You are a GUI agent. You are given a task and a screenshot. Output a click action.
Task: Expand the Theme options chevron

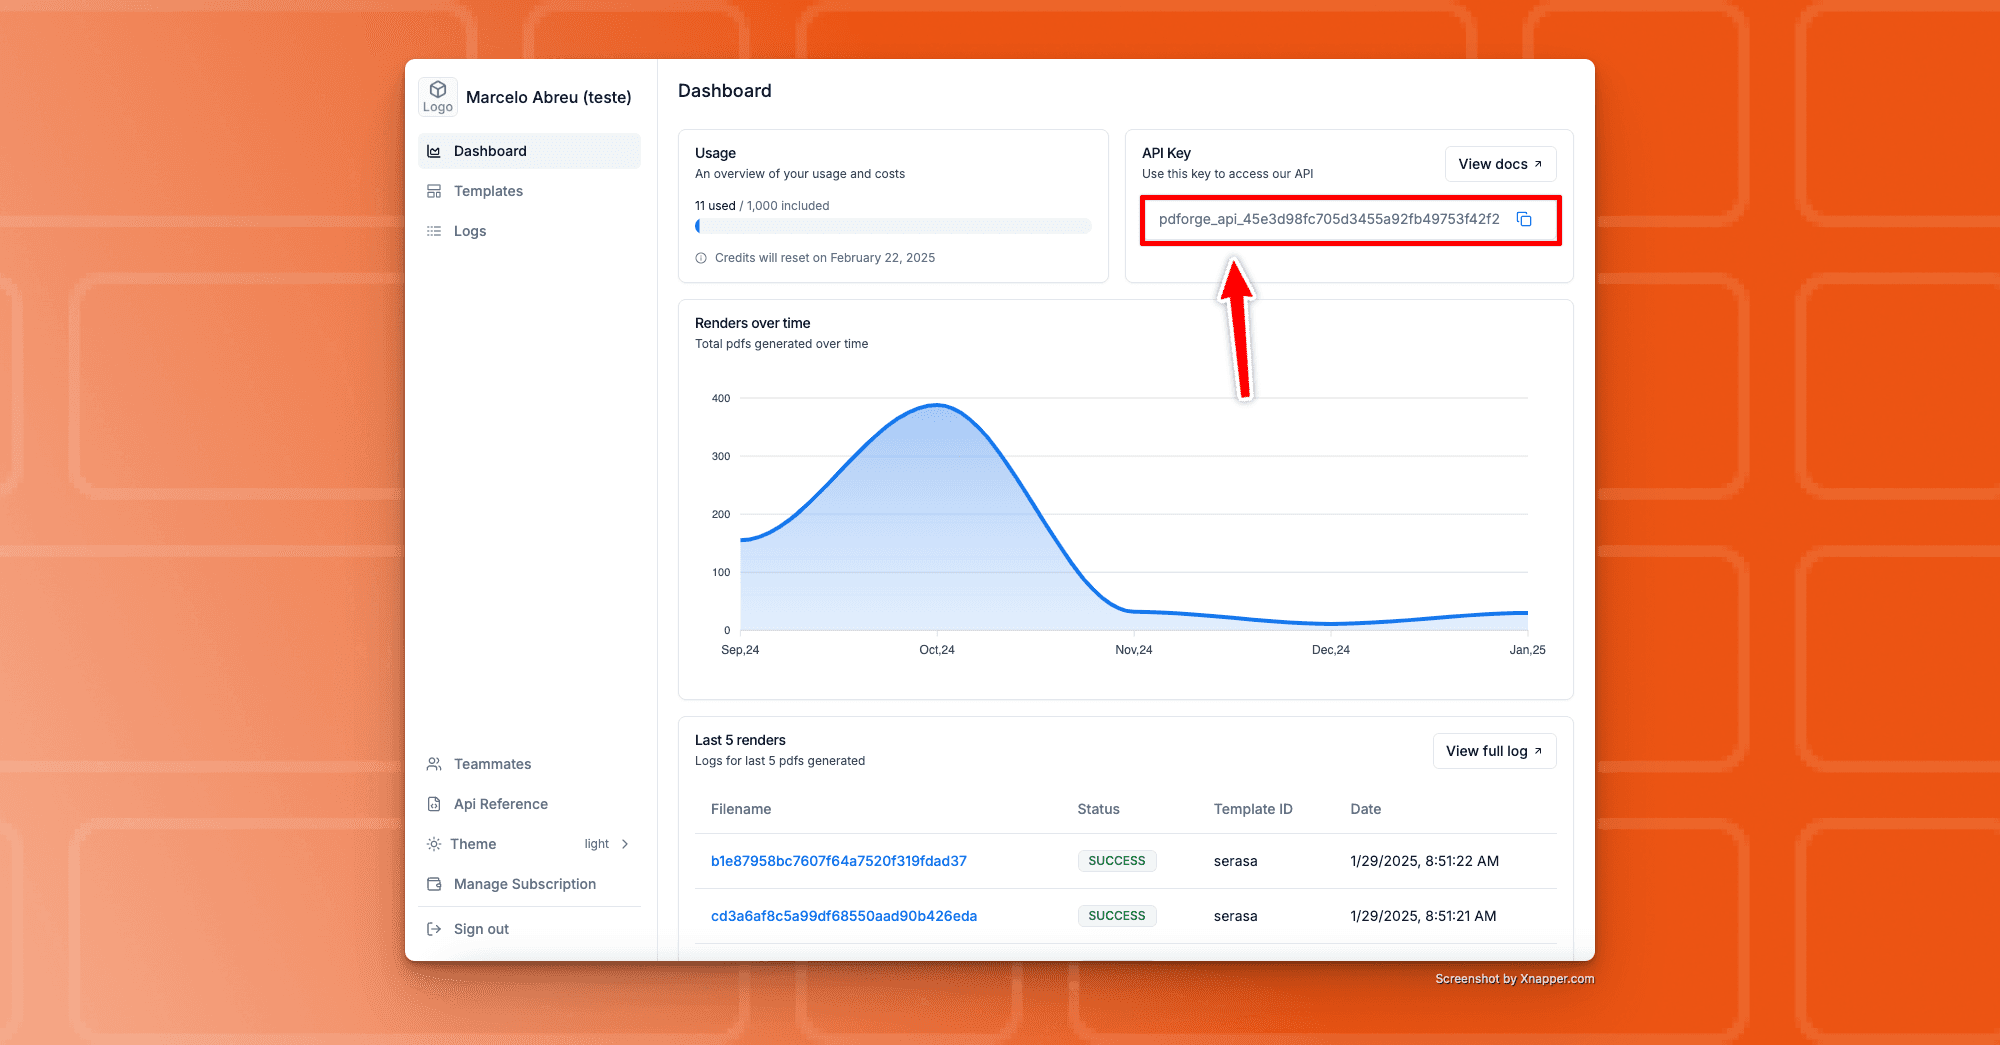624,843
